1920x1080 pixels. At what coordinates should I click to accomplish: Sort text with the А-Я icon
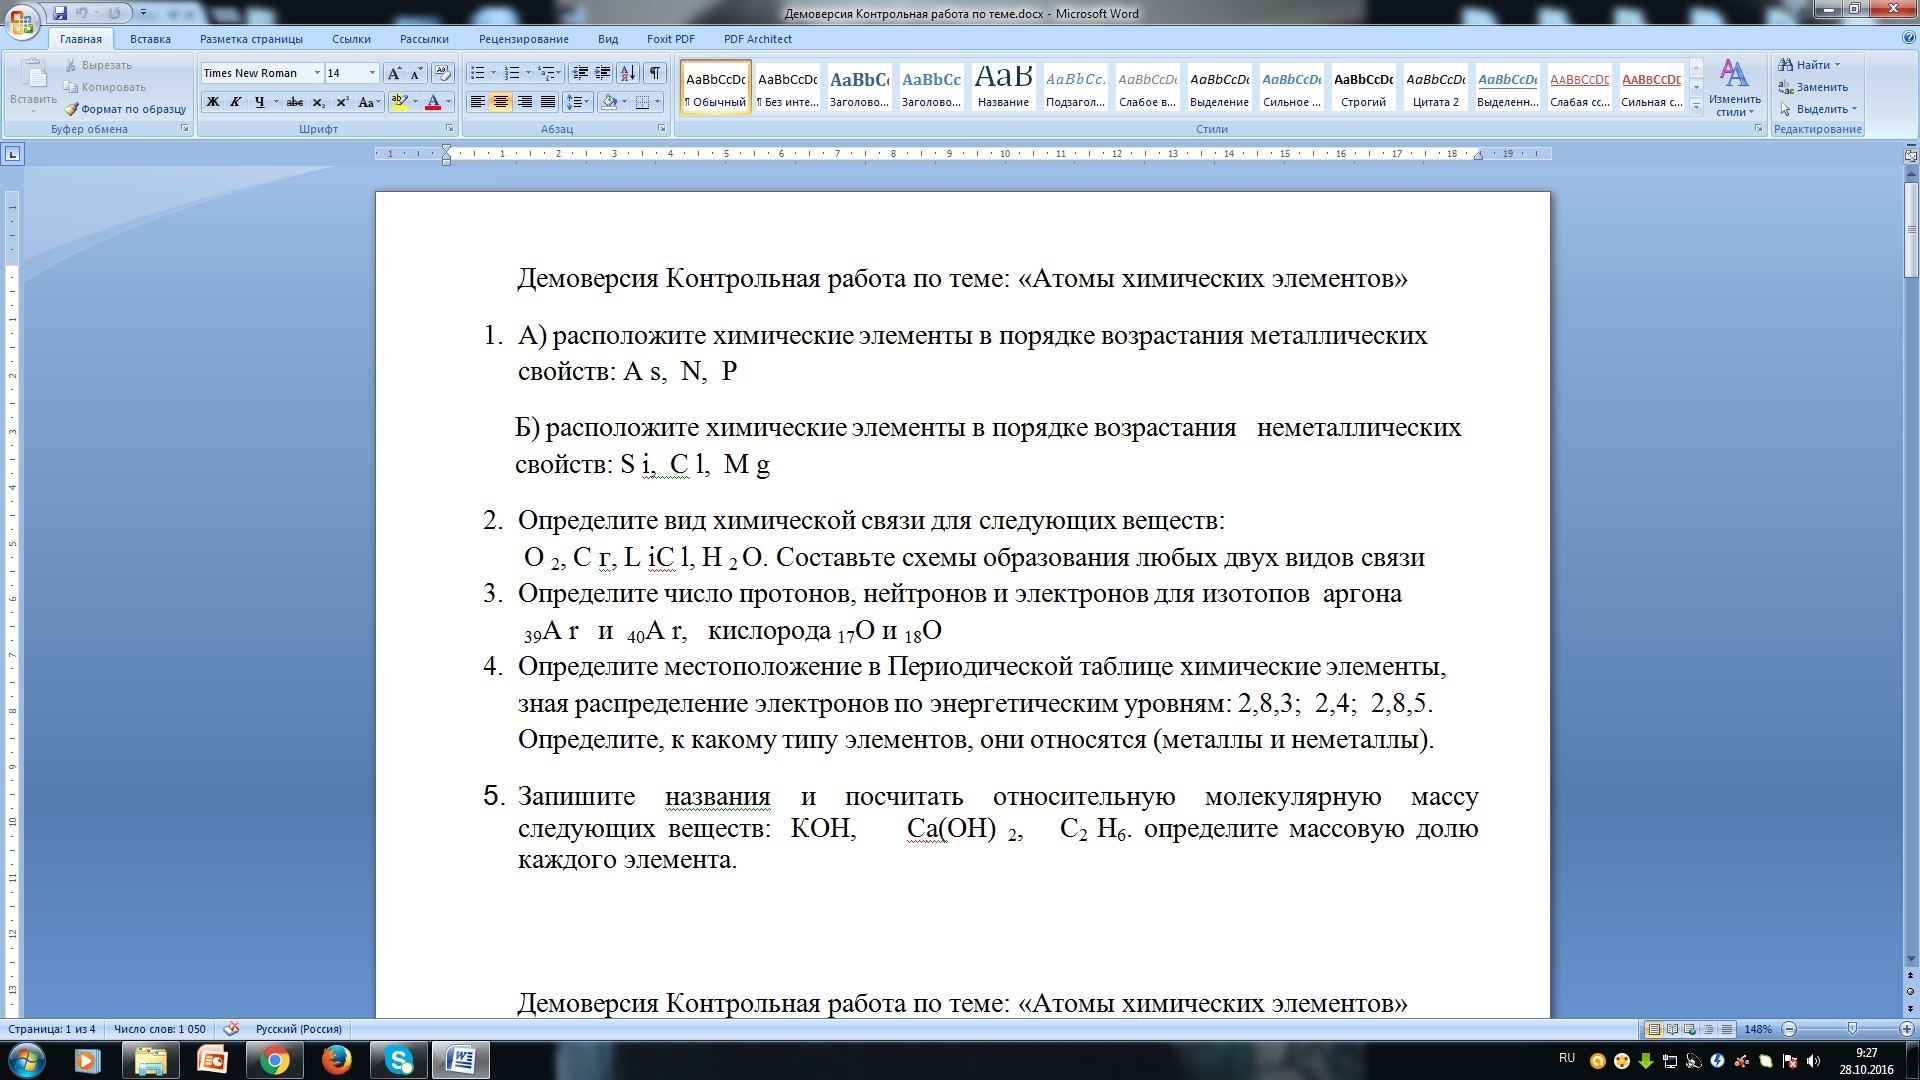(628, 73)
